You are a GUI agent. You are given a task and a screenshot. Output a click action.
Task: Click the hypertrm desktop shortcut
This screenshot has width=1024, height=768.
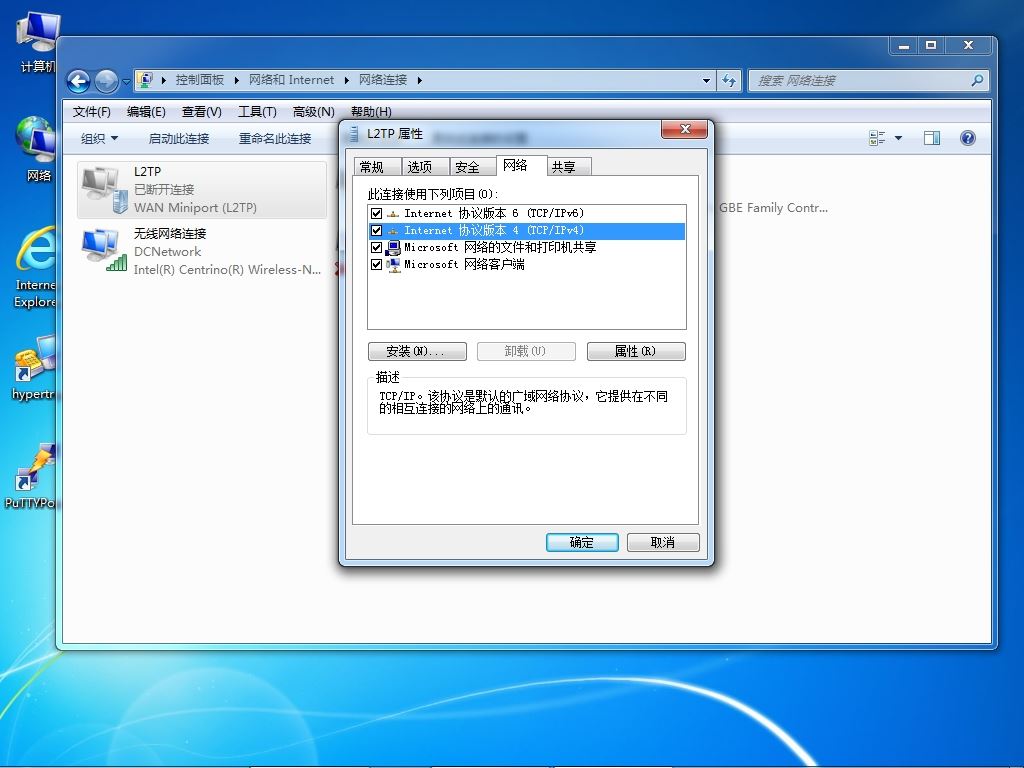(x=35, y=368)
